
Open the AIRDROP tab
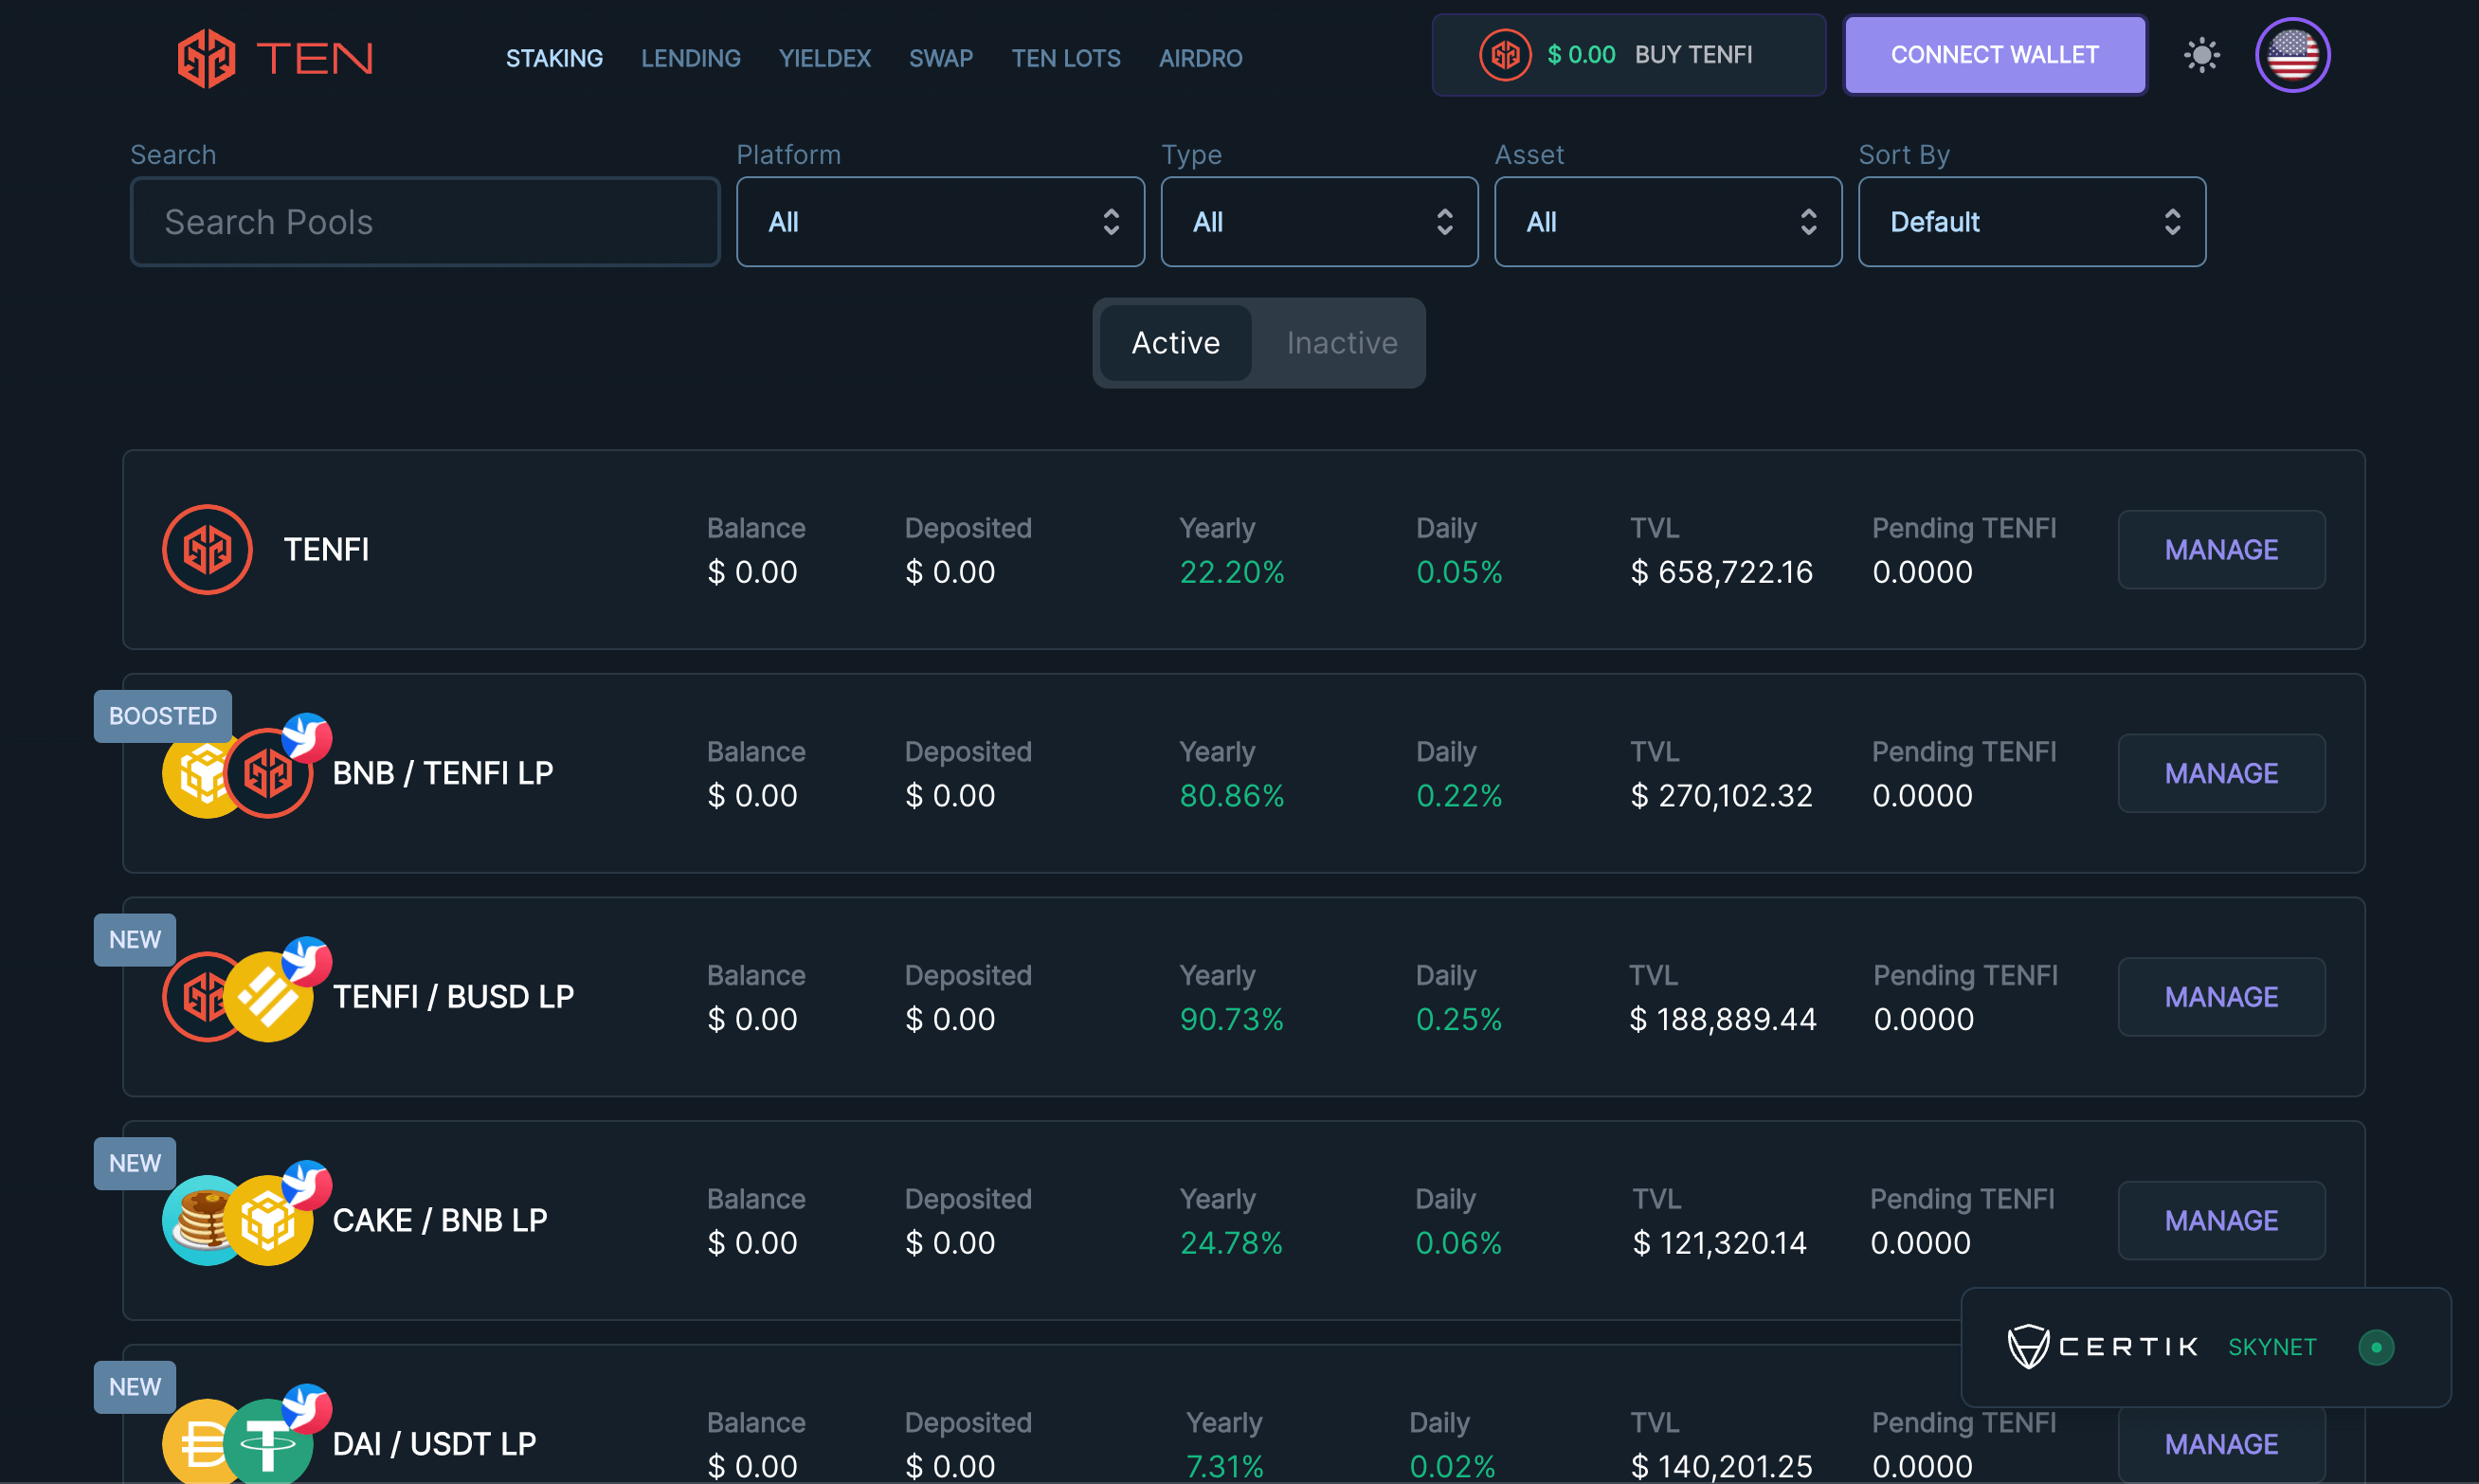point(1200,58)
